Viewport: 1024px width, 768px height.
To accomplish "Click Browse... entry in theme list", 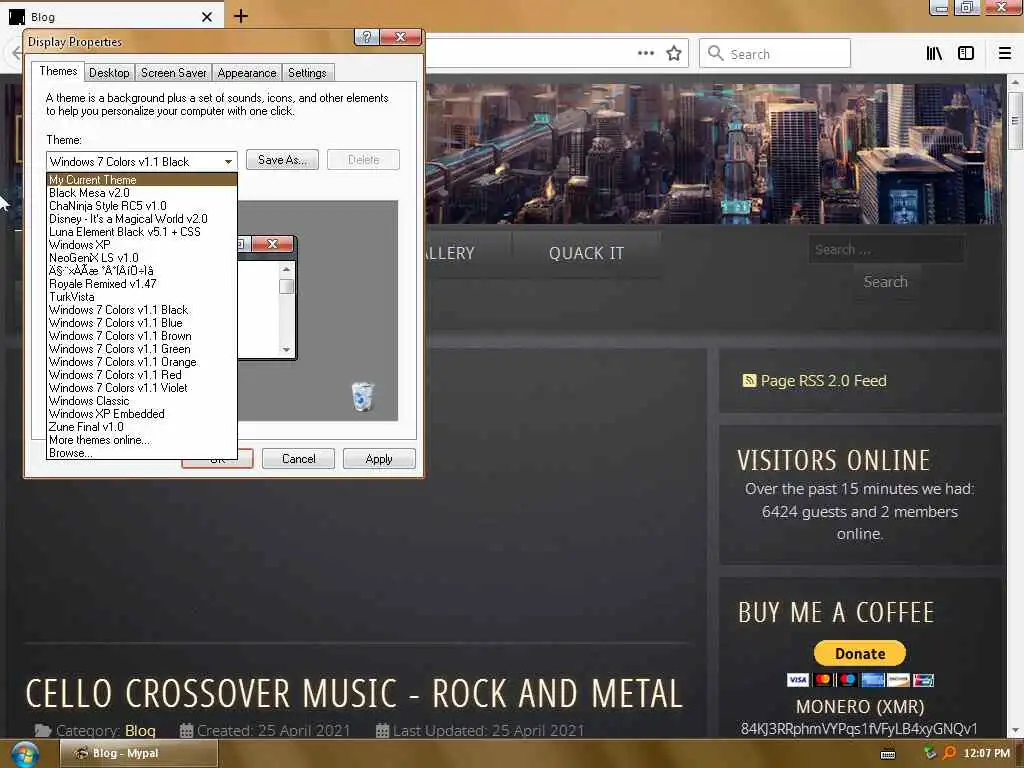I will point(142,453).
